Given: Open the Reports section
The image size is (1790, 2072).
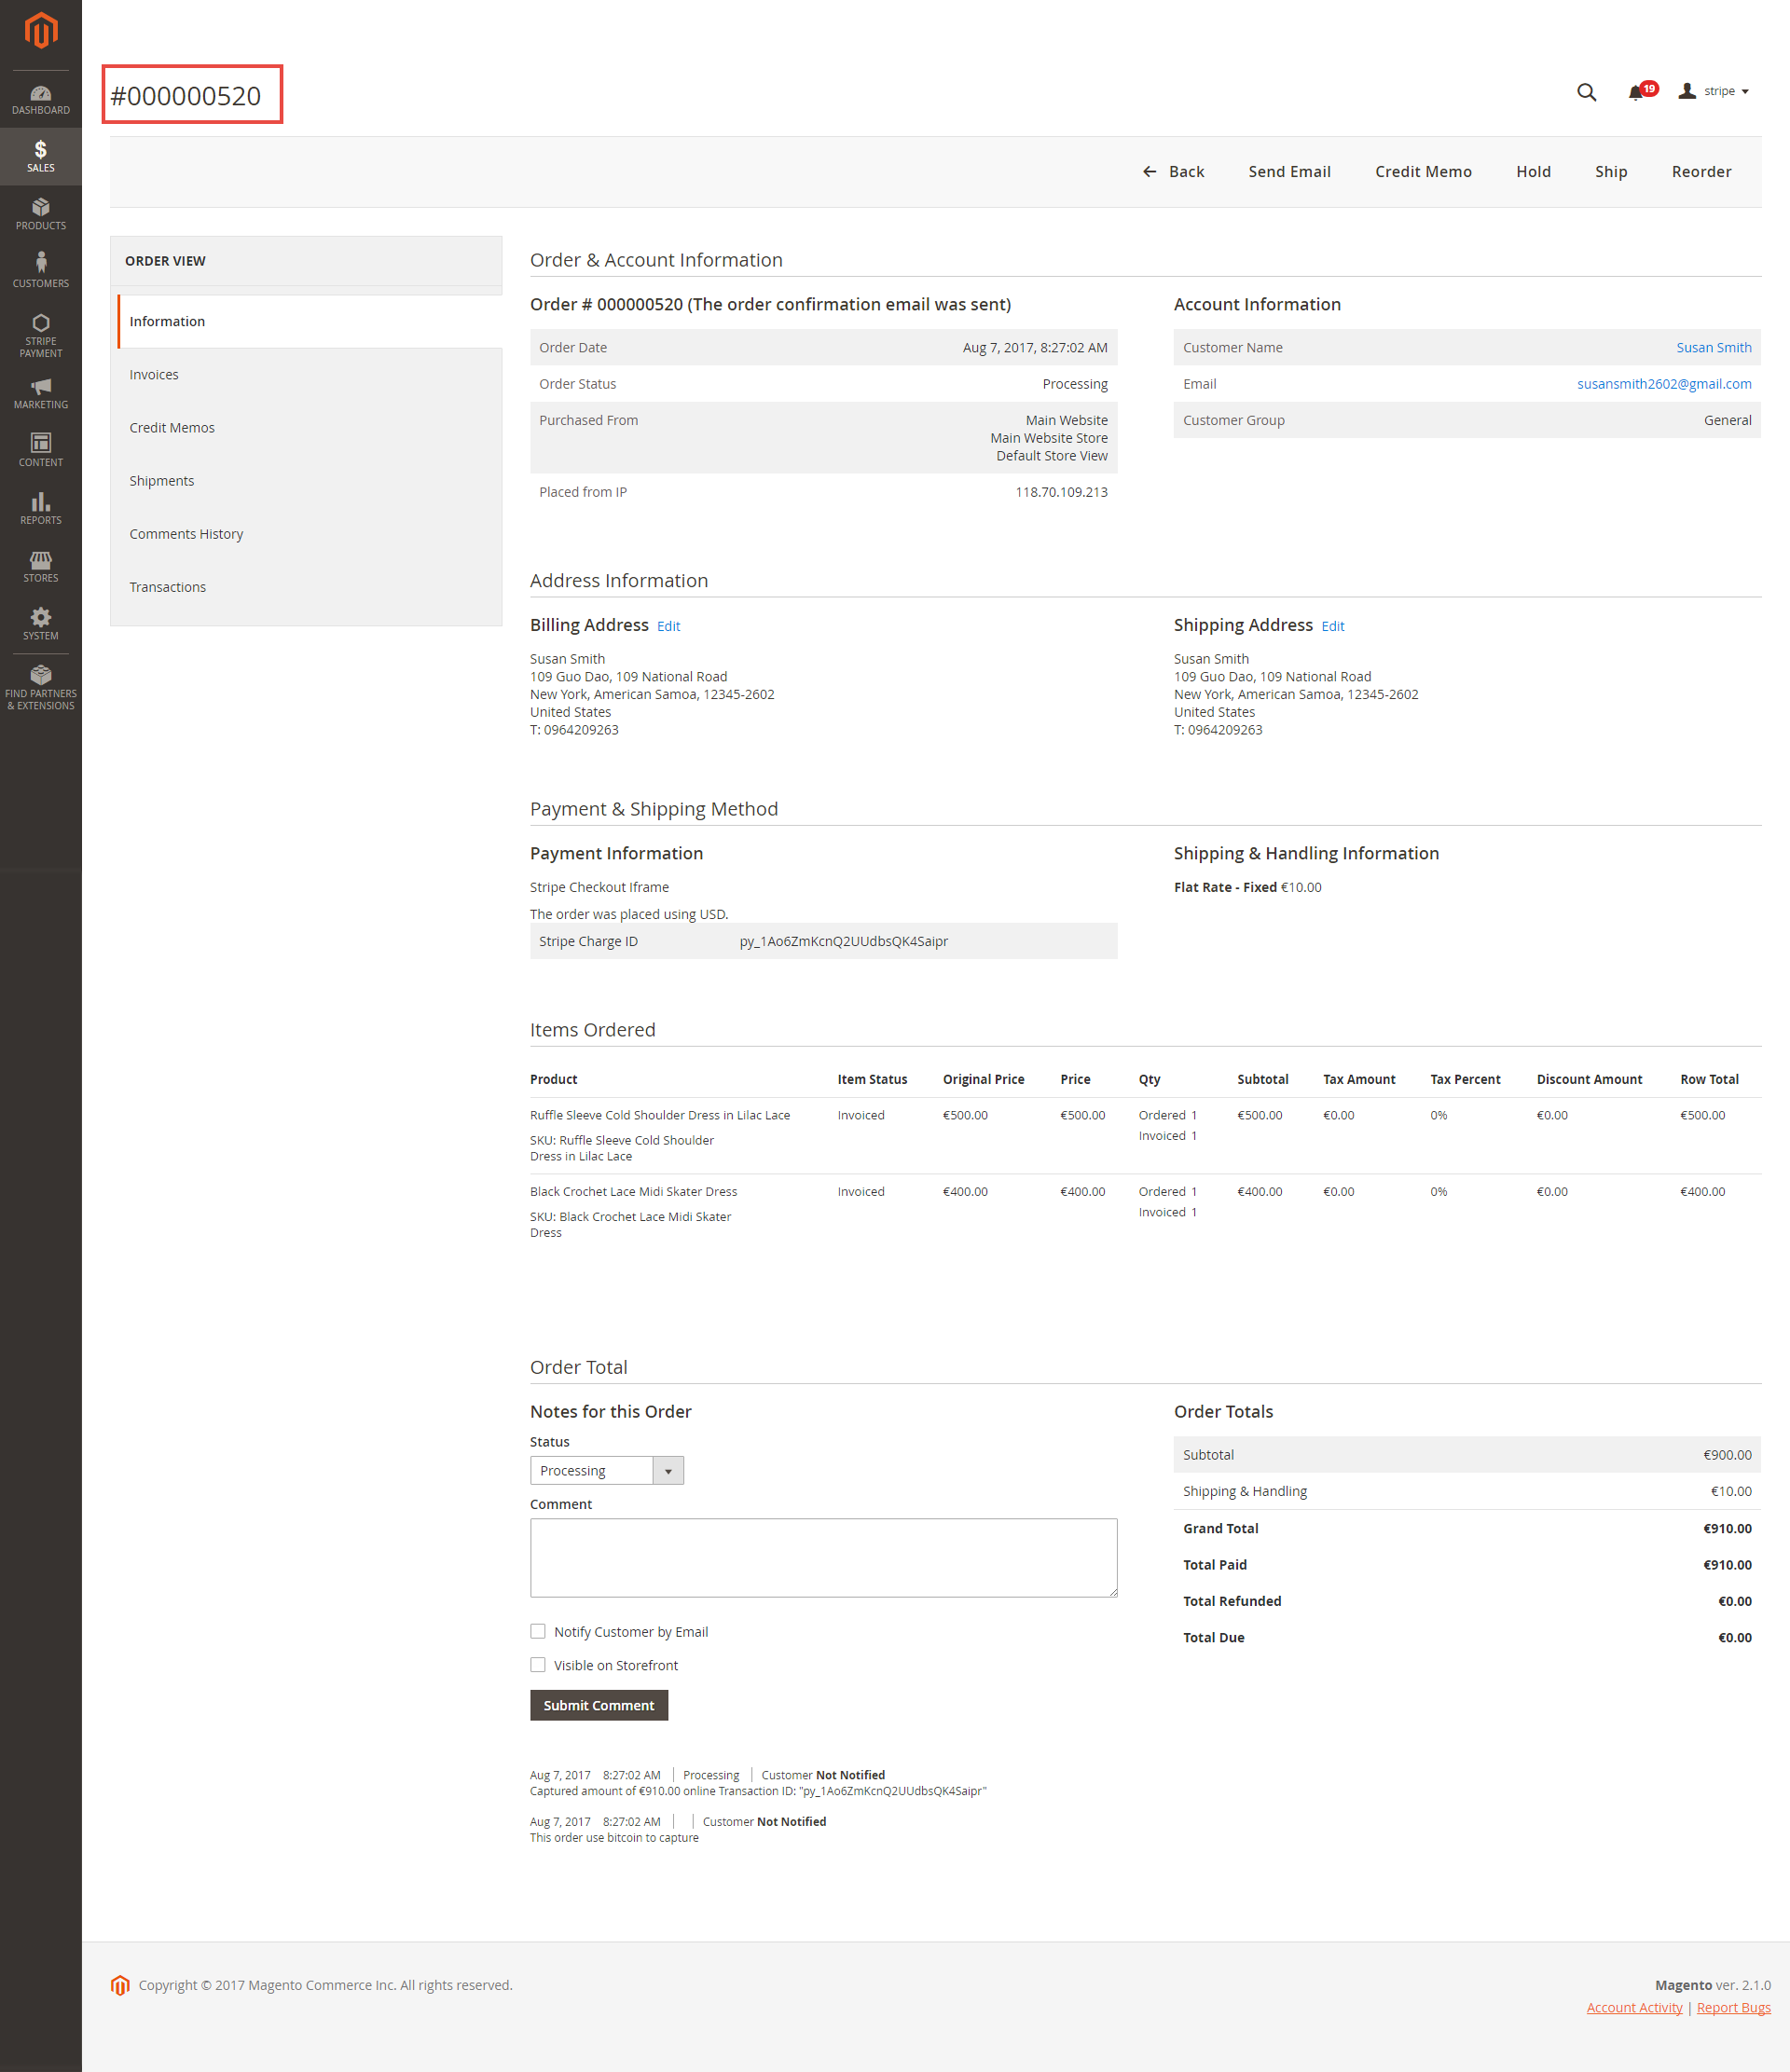Looking at the screenshot, I should (x=40, y=508).
